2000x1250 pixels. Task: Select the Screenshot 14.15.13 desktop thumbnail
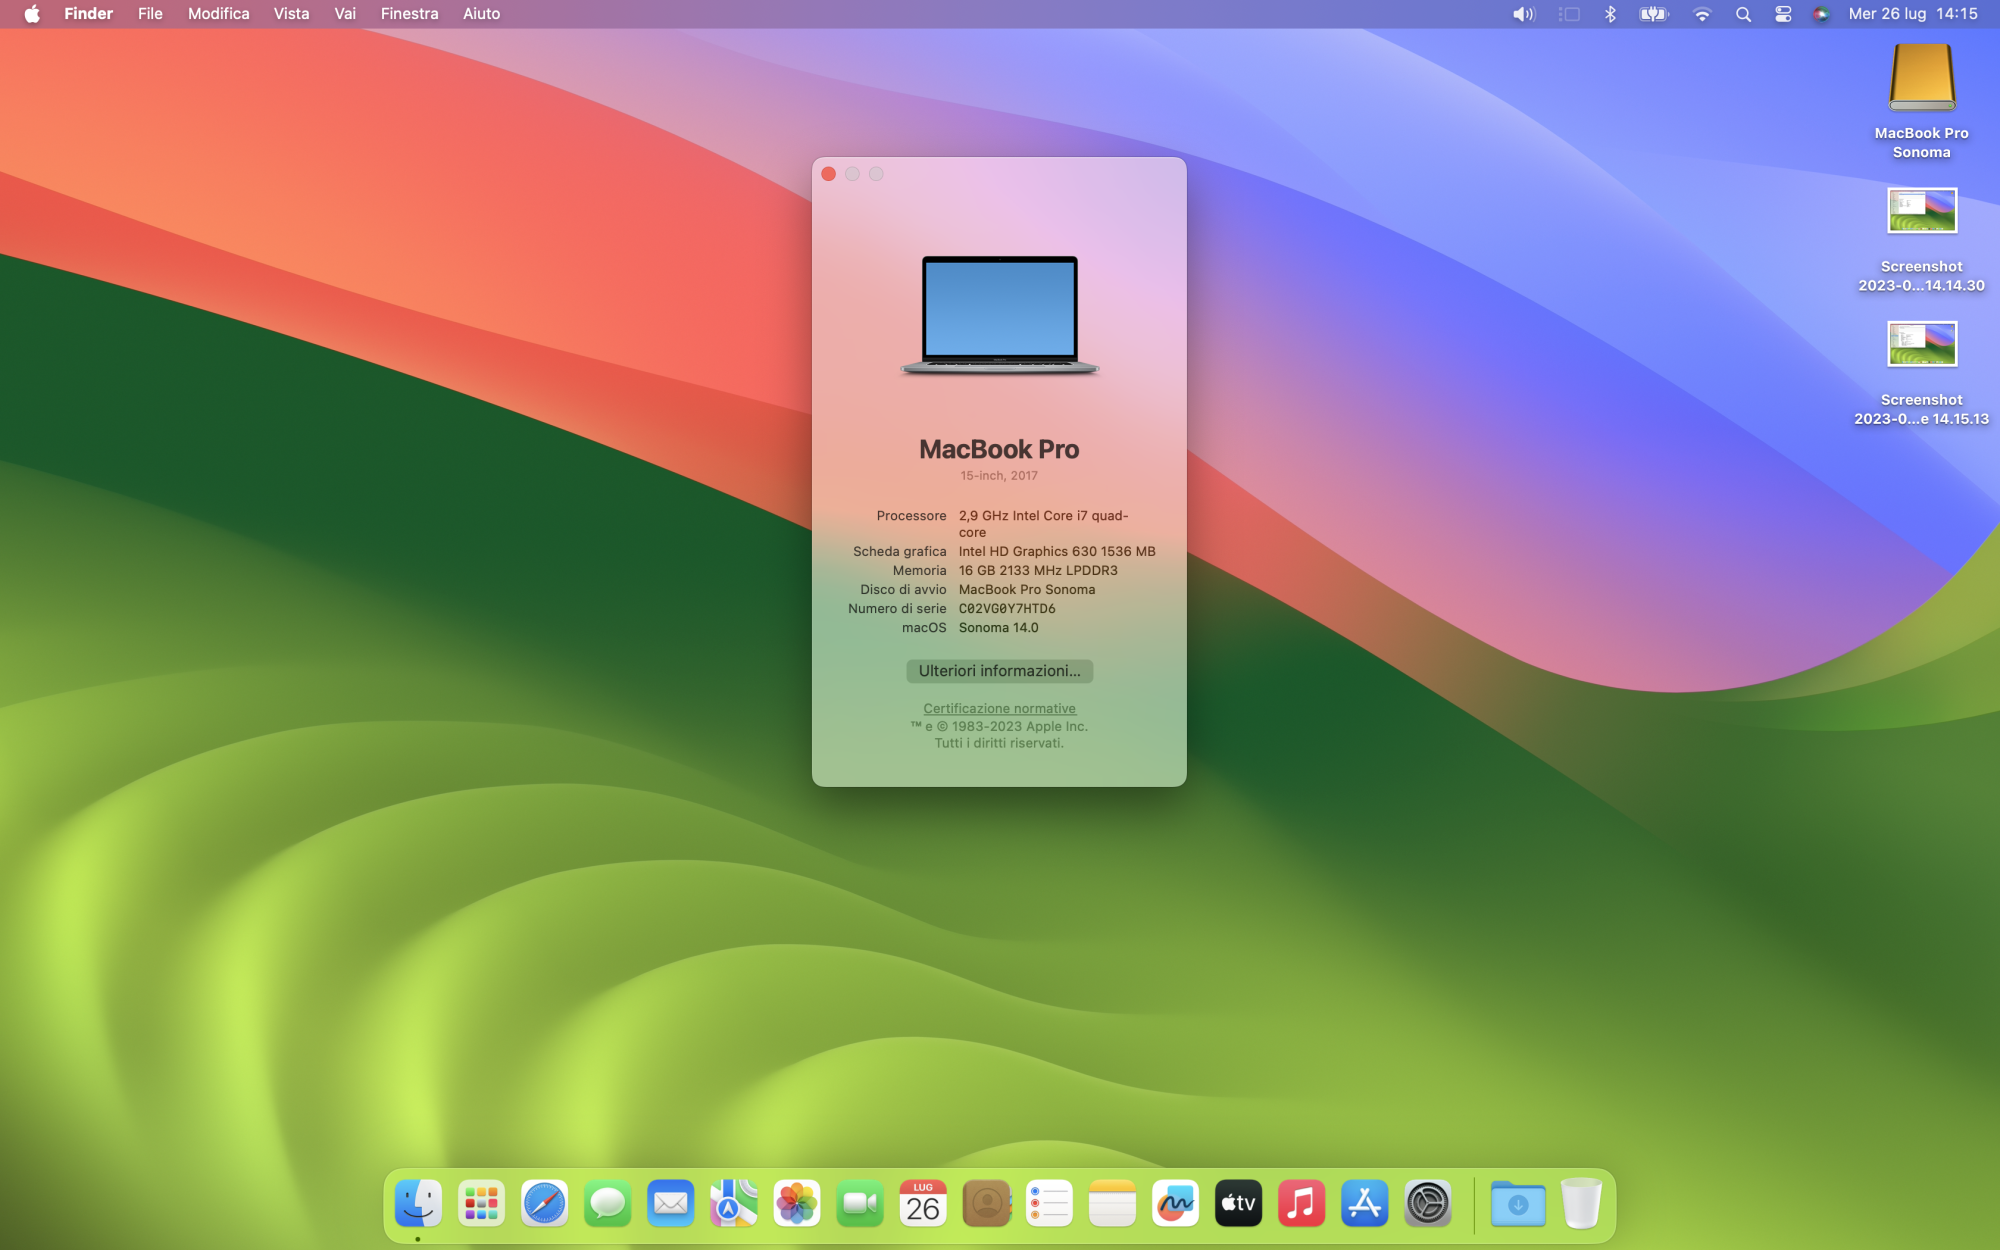[x=1921, y=345]
